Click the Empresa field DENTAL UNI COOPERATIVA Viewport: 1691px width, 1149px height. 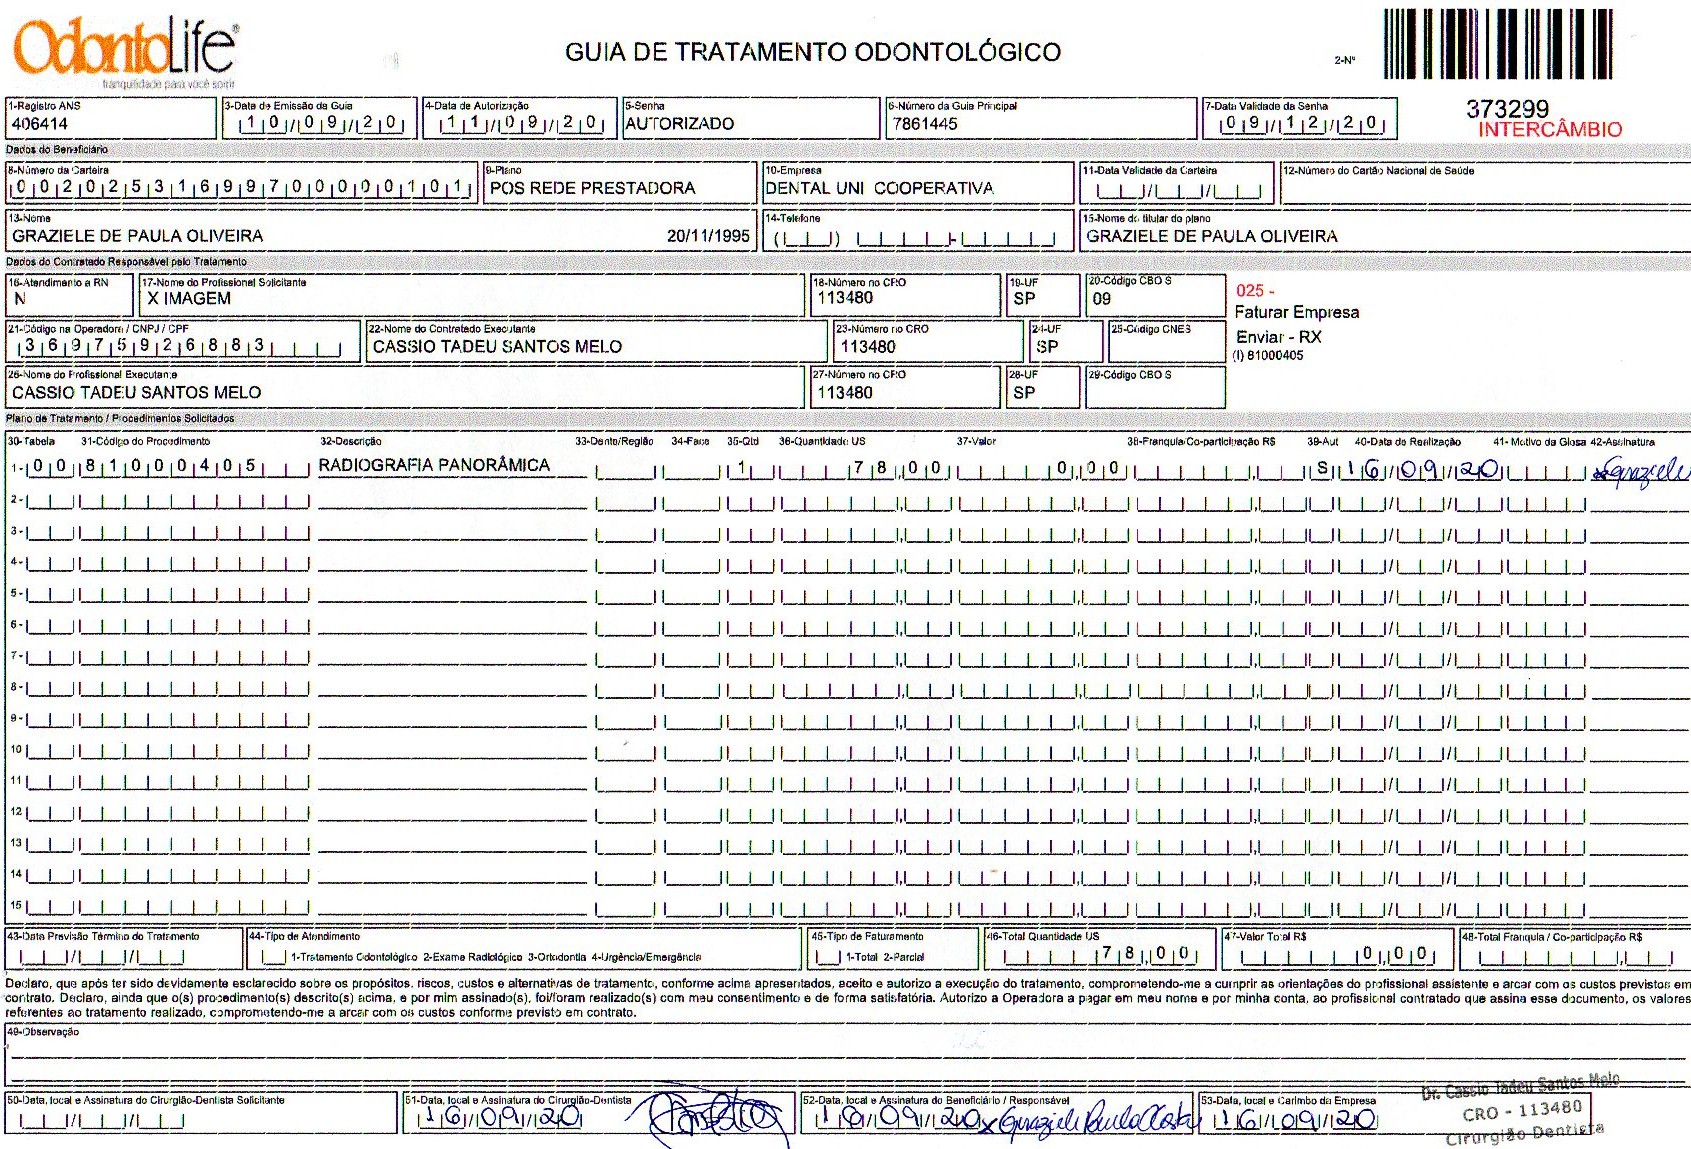tap(918, 183)
